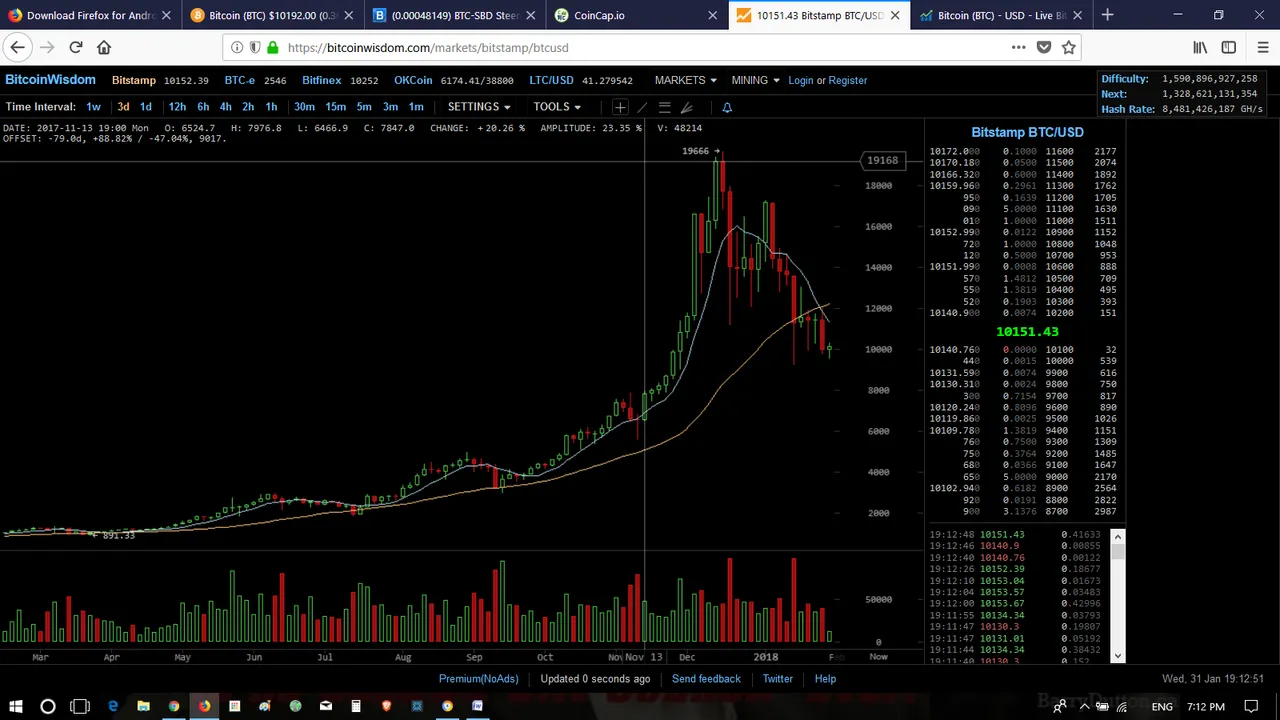Click the Login link
Screen dimensions: 1280x720
[800, 80]
